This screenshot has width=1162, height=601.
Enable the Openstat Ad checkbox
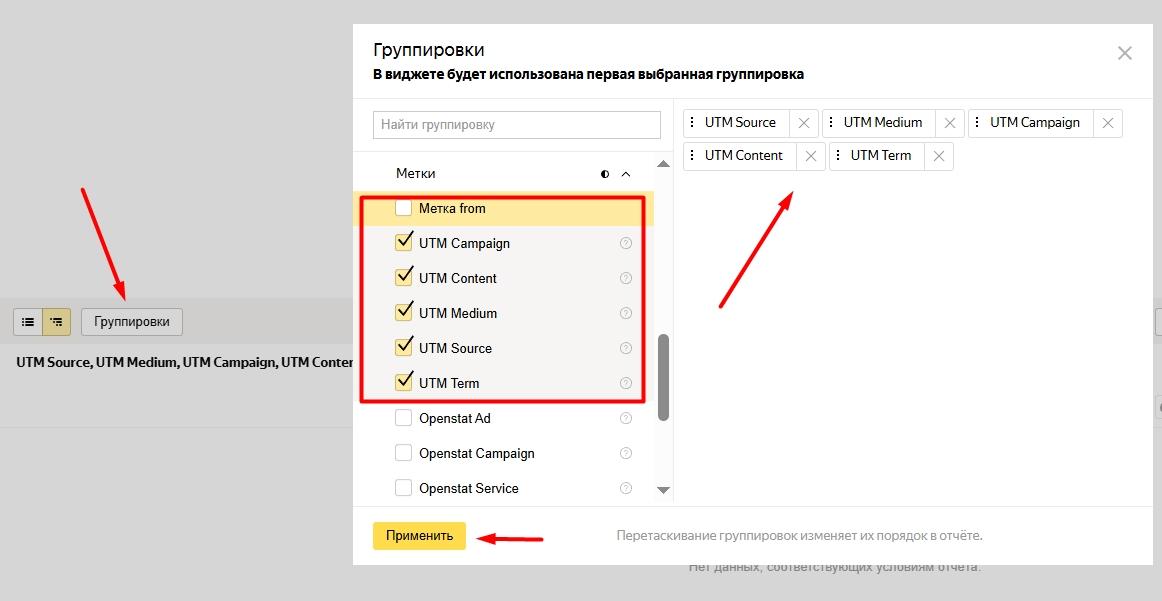pos(404,418)
